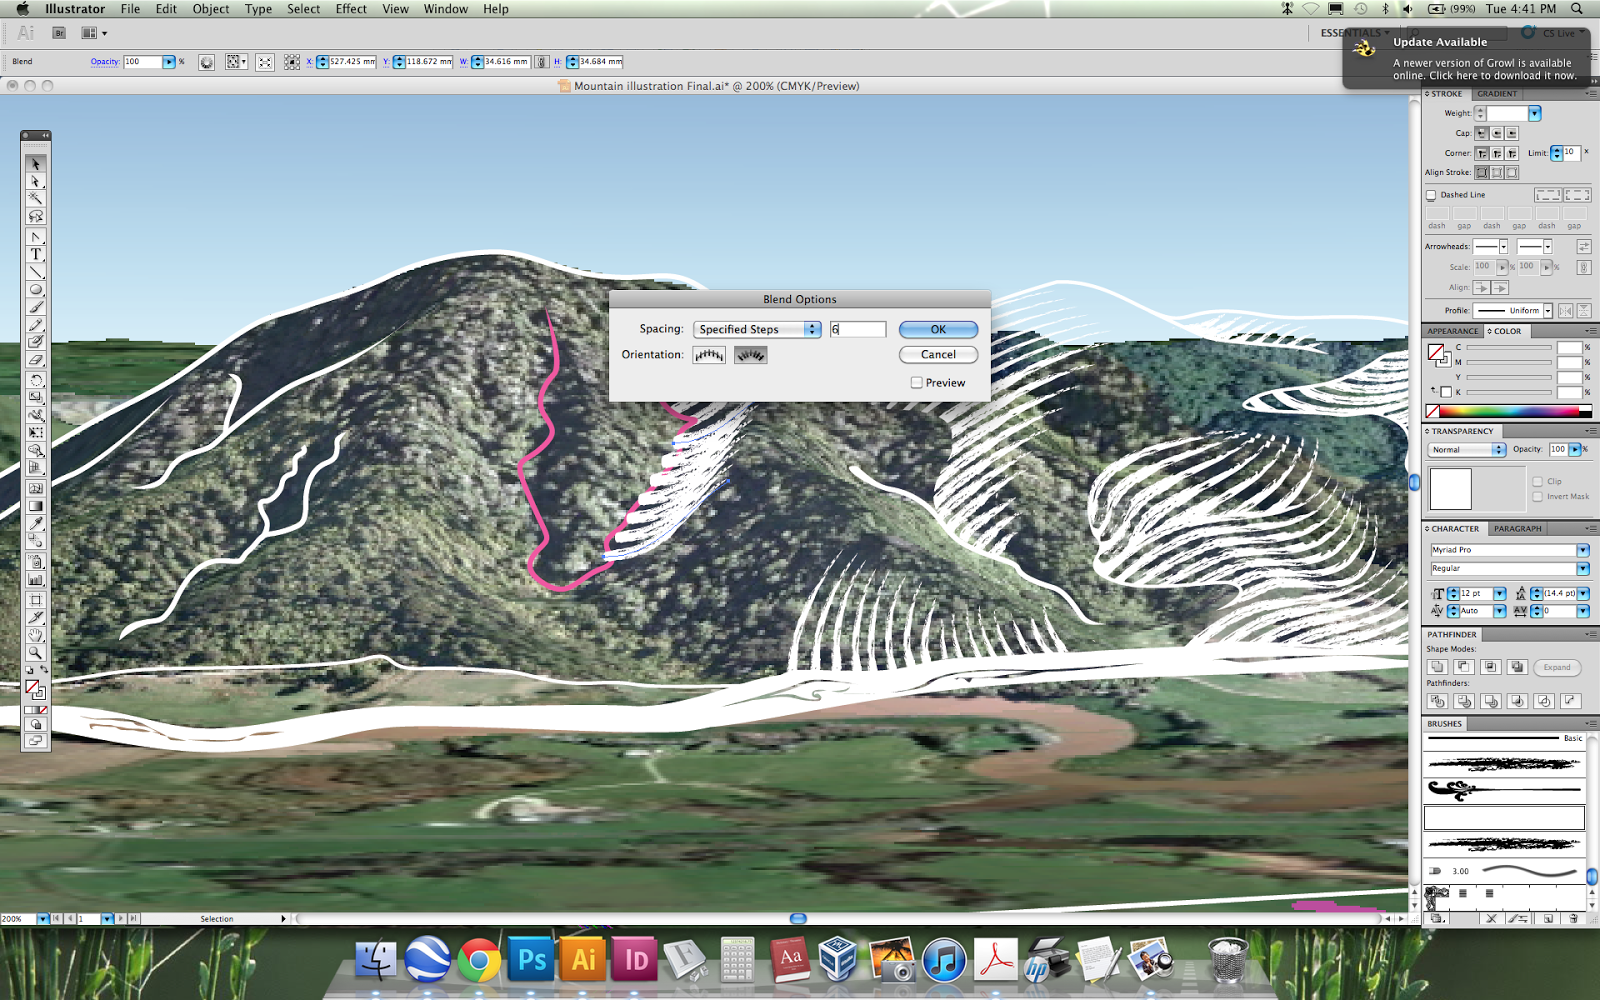Open Photoshop from the Dock
The image size is (1600, 1000).
tap(532, 961)
